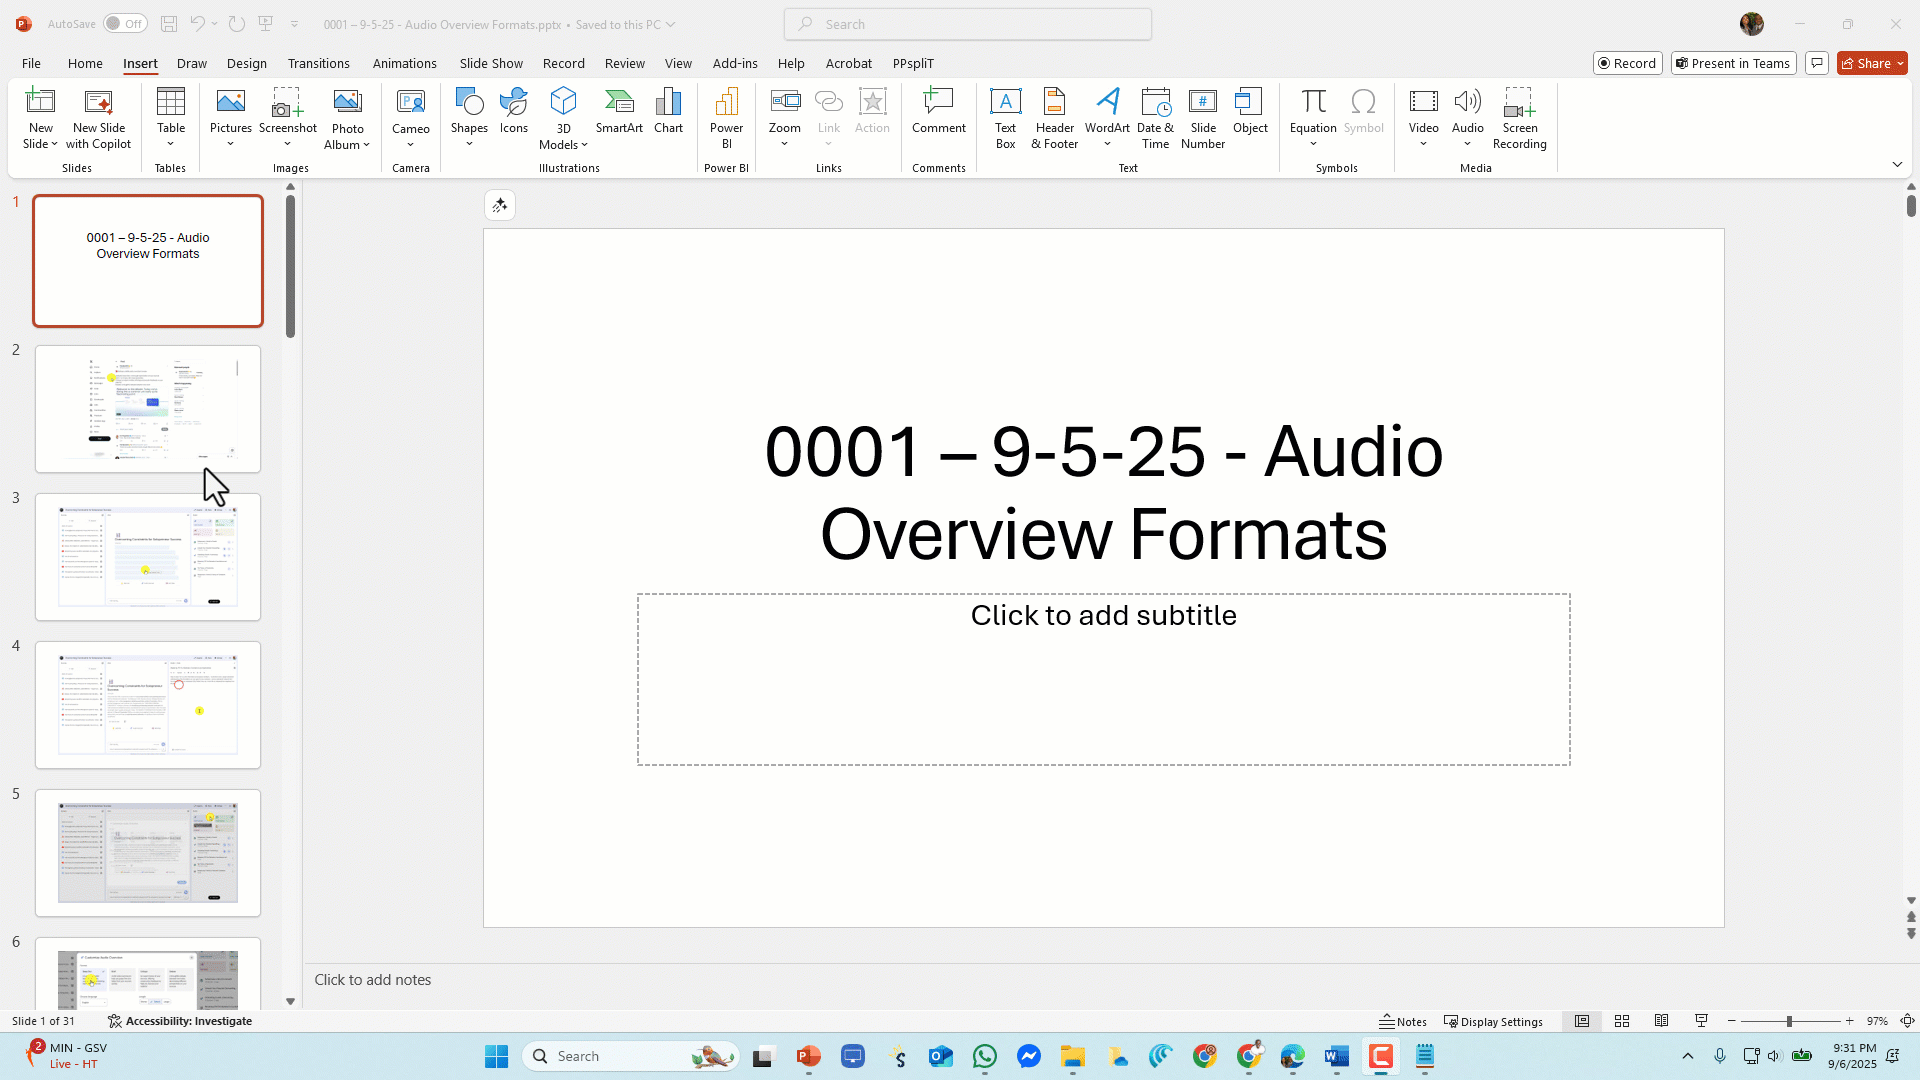Insert Icons from the ribbon
This screenshot has width=1920, height=1080.
tap(514, 110)
